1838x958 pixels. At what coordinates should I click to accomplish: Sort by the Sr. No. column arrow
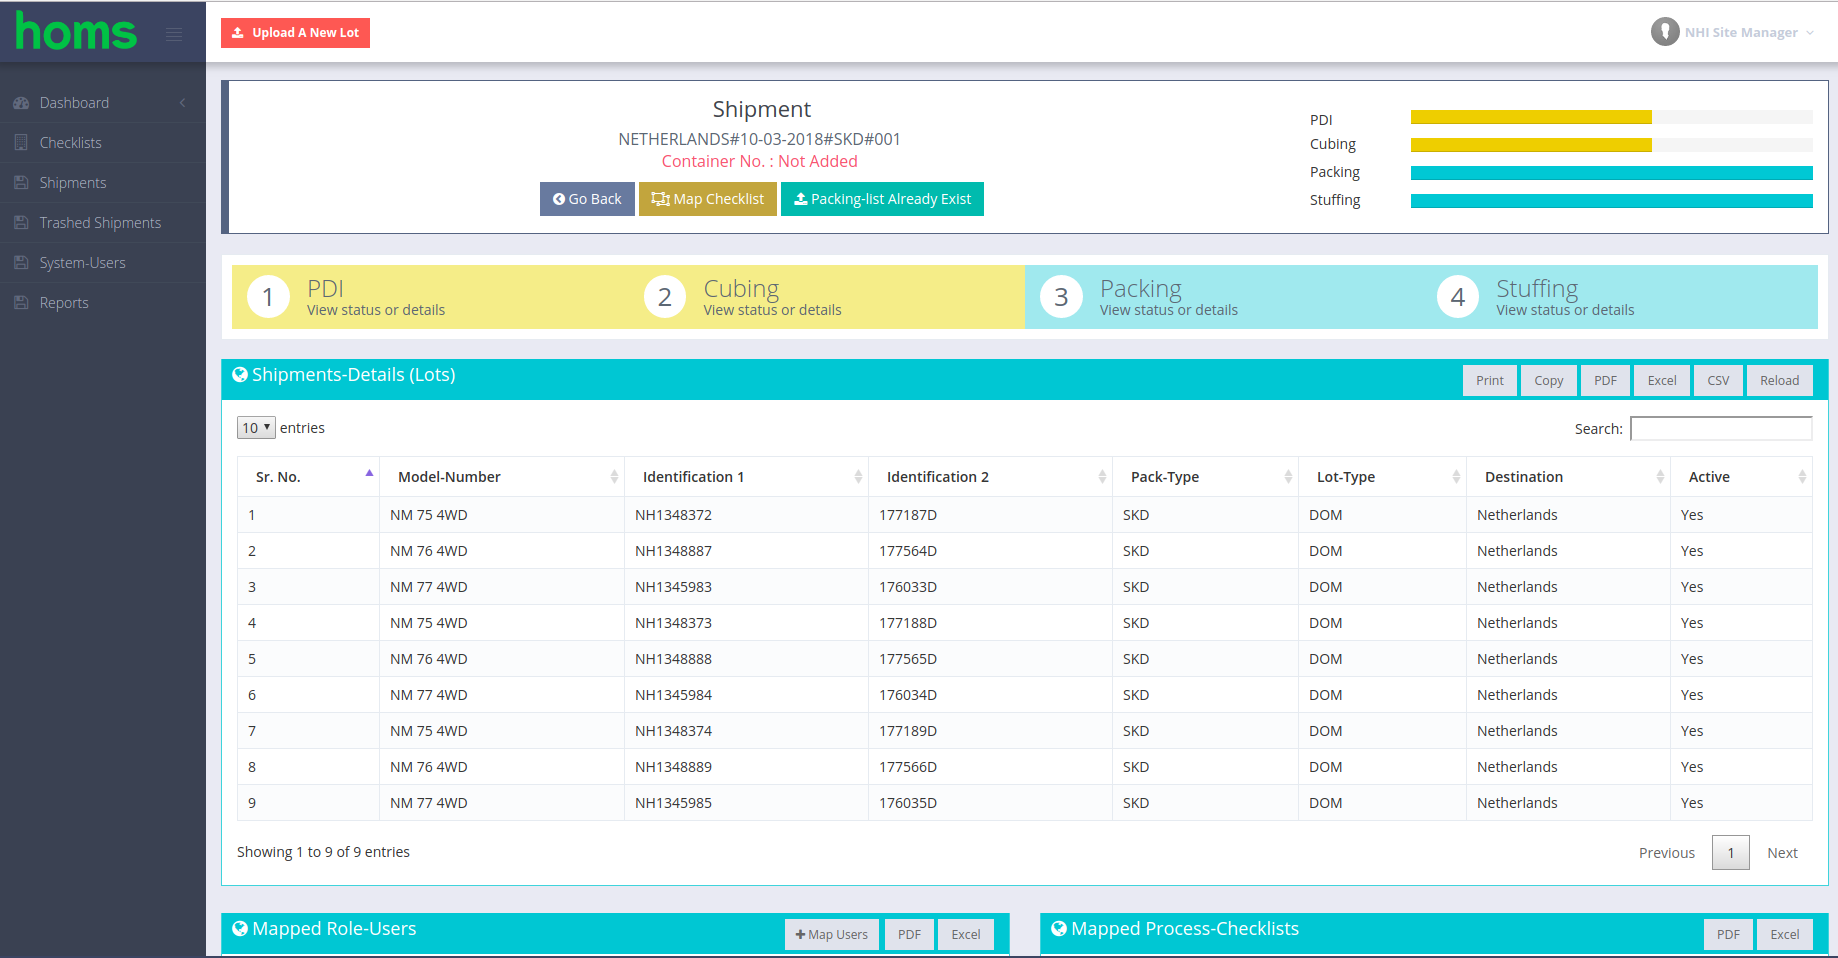tap(369, 473)
